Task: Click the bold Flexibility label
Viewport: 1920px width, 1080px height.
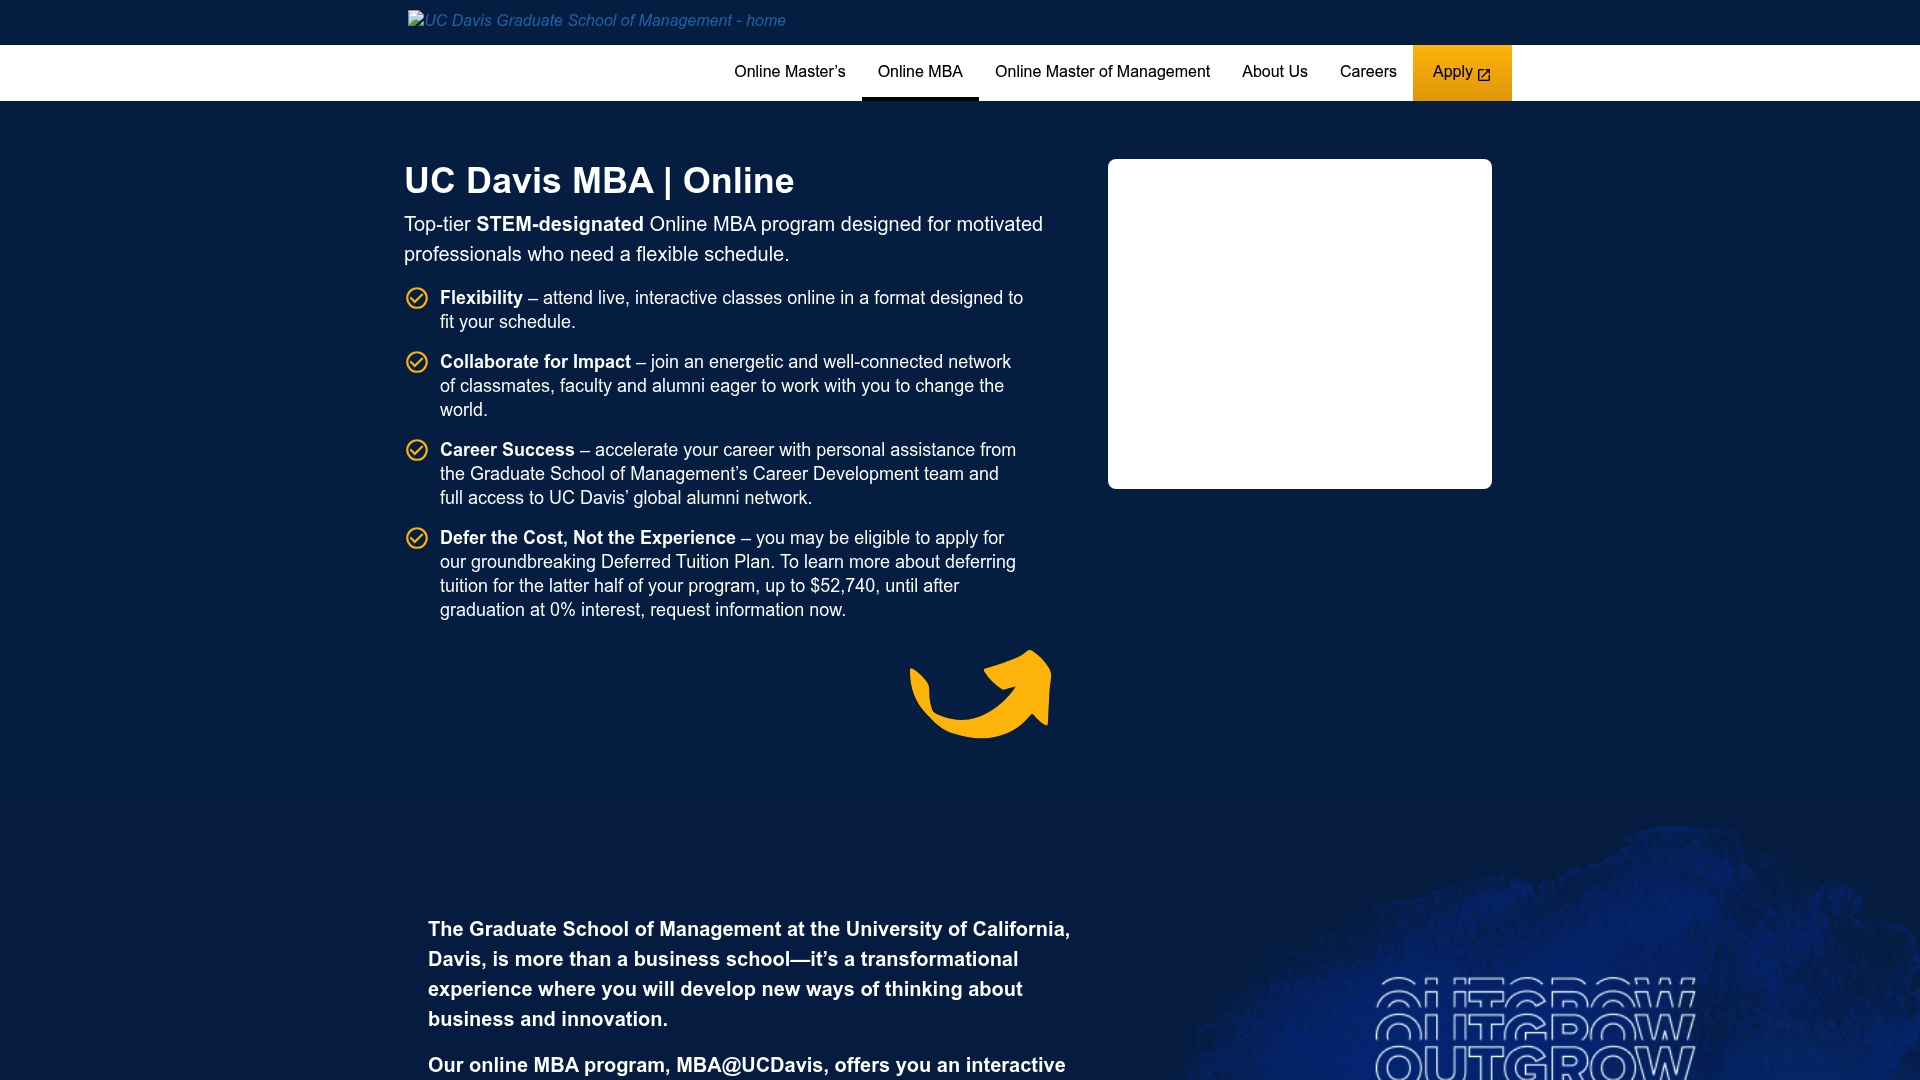Action: tap(481, 298)
